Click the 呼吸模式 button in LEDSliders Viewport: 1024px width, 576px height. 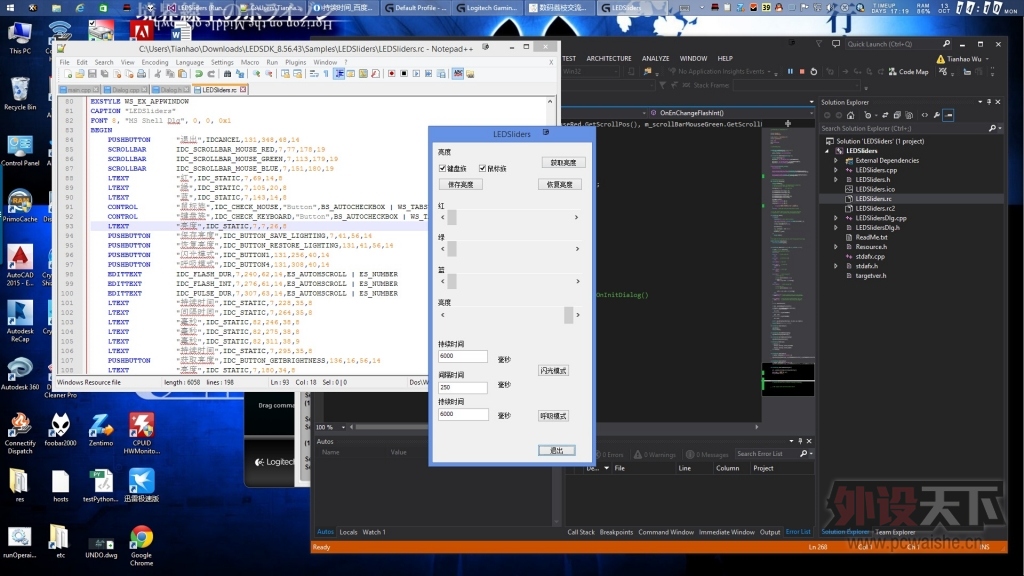click(553, 416)
